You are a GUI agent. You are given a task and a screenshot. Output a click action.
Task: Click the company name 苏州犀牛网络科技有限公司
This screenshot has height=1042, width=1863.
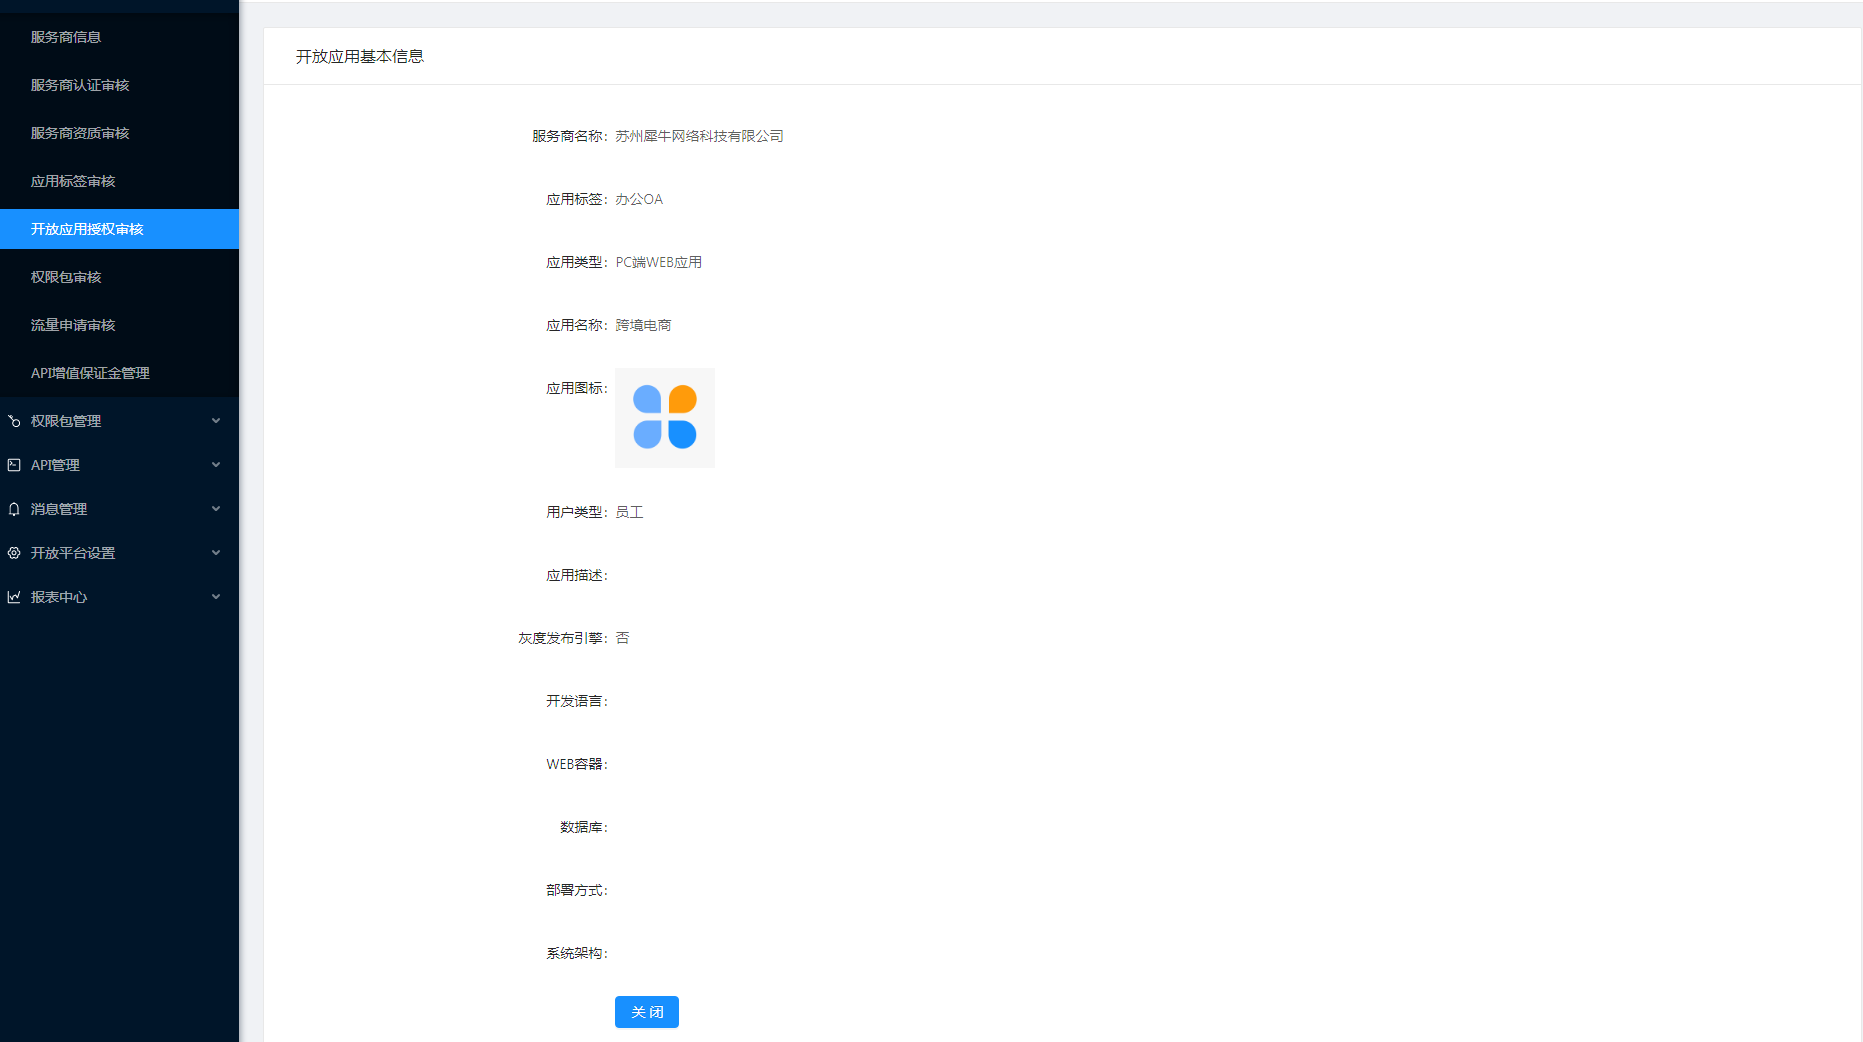[x=699, y=136]
